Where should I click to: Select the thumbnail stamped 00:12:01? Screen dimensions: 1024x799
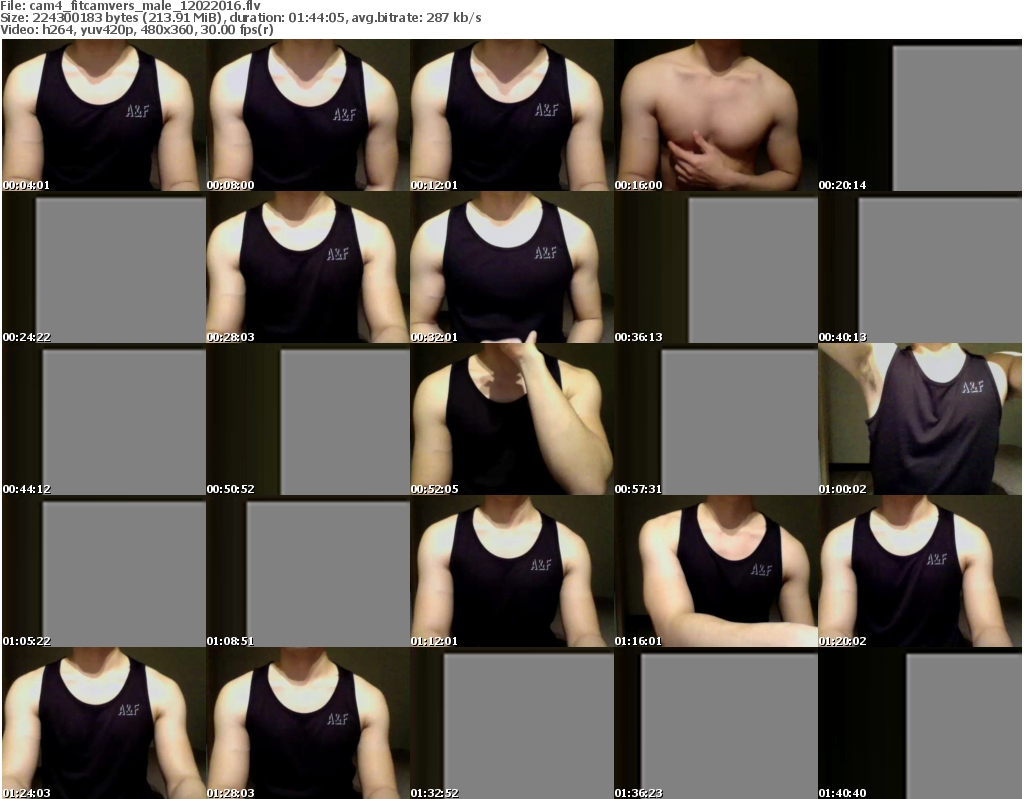(512, 115)
